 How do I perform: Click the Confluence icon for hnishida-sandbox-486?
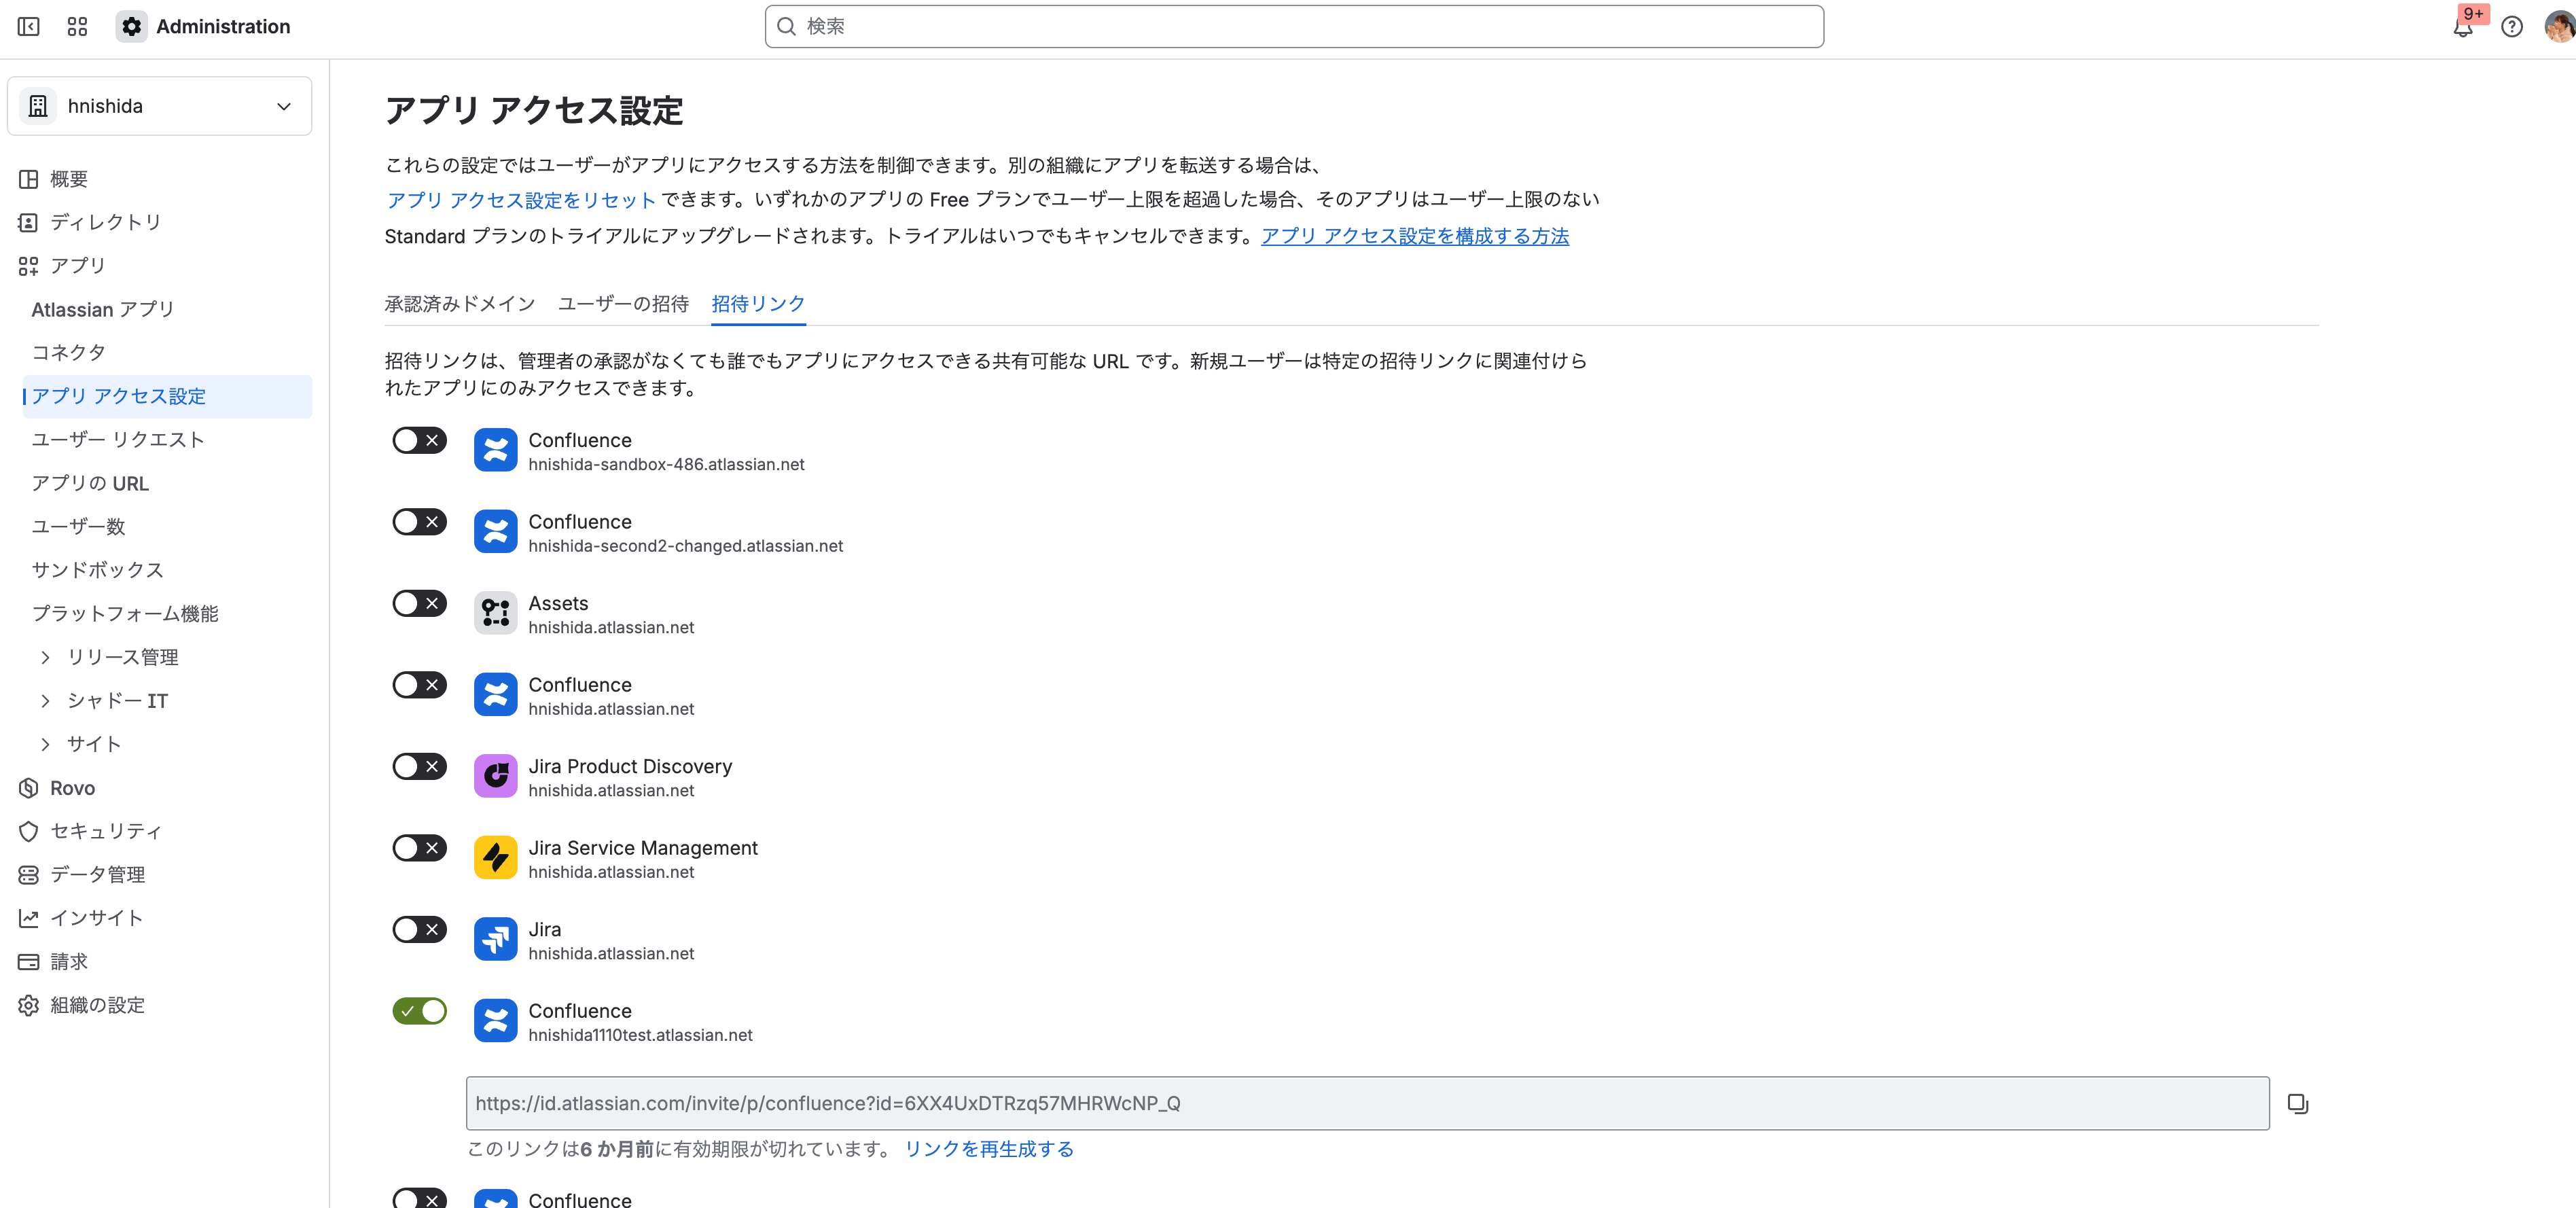pyautogui.click(x=495, y=450)
